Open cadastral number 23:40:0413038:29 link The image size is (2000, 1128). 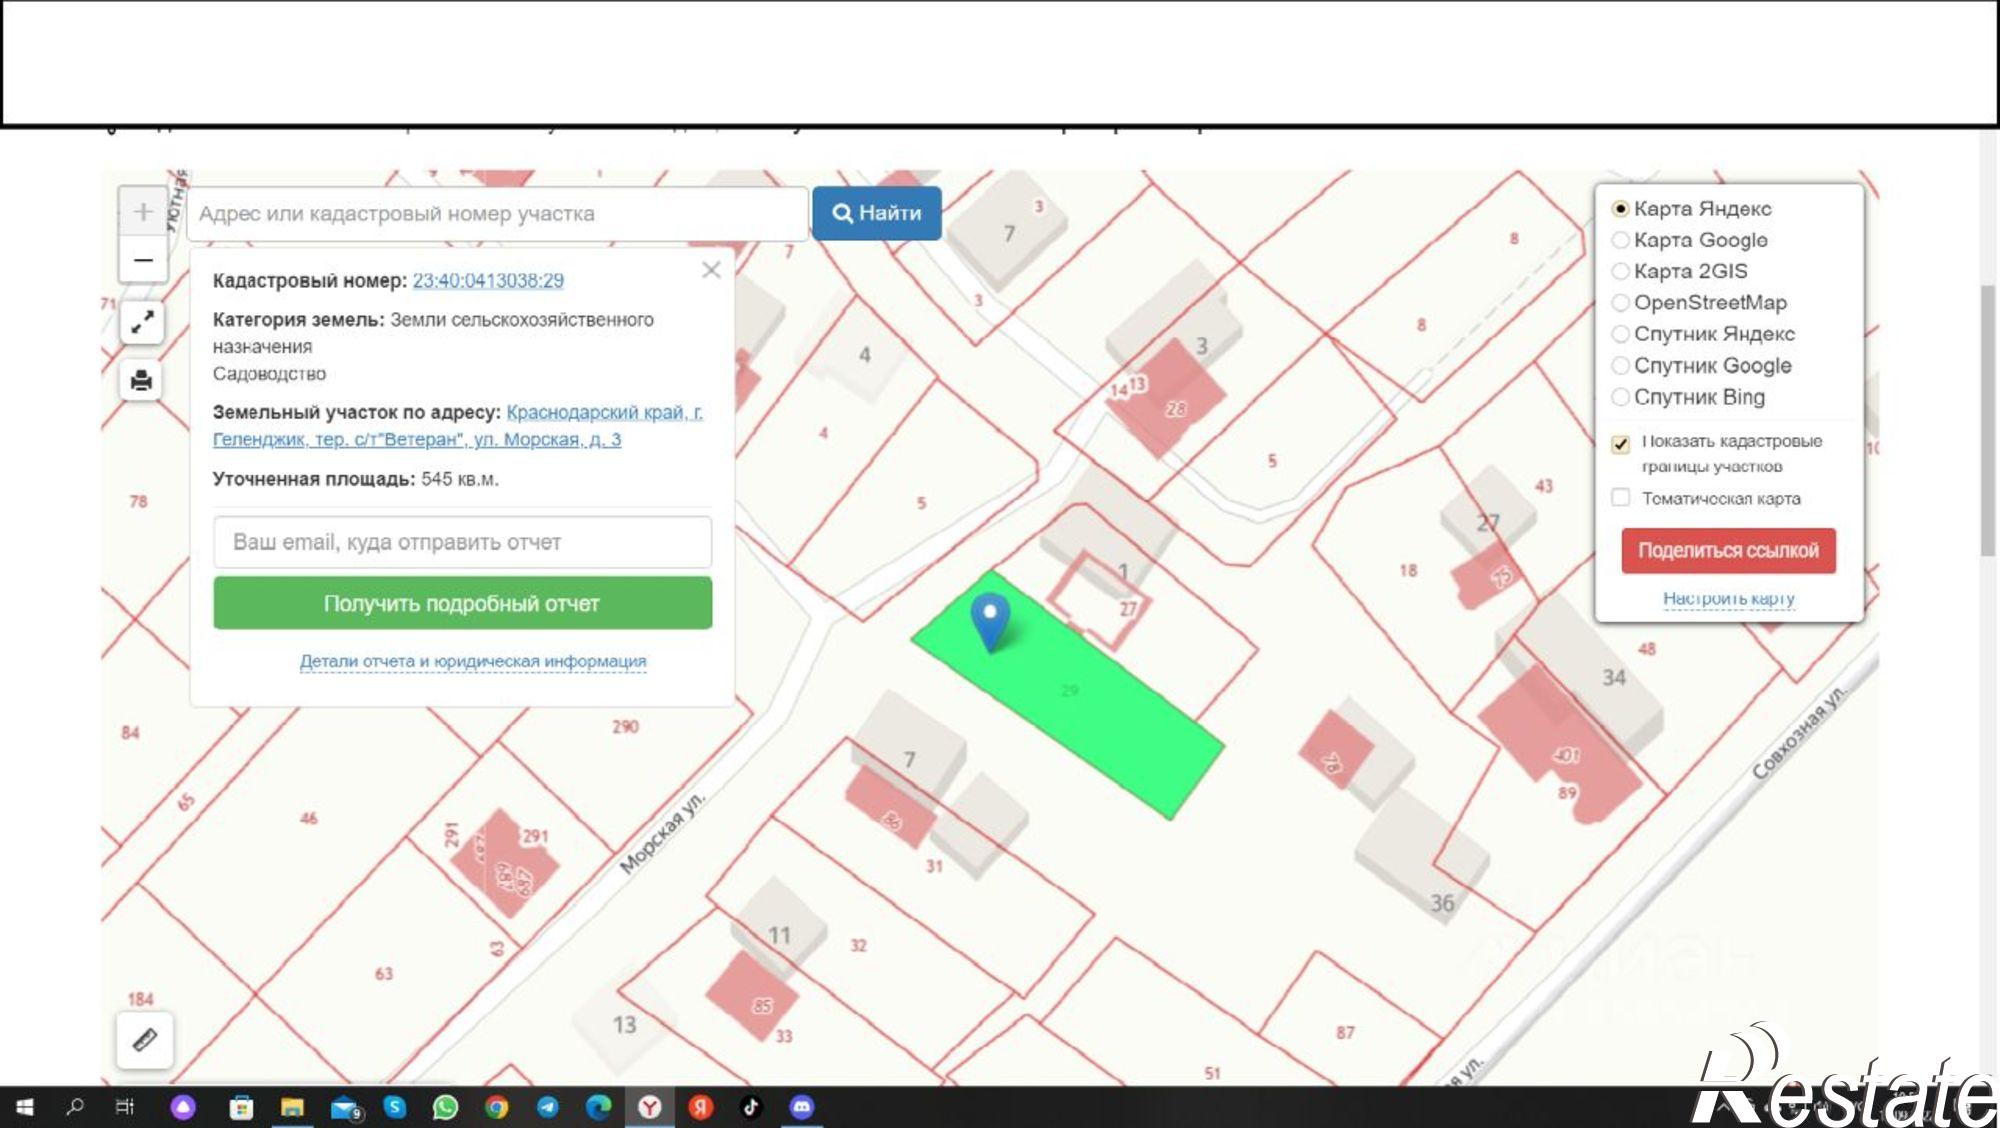(x=488, y=281)
